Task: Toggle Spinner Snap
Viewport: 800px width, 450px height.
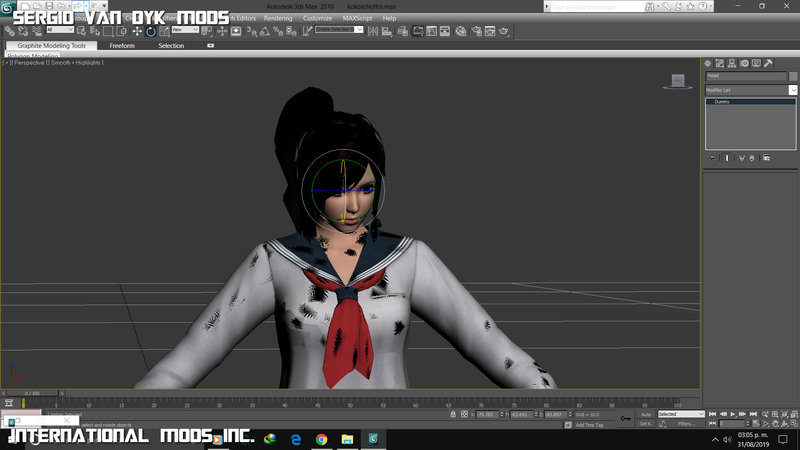Action: click(291, 31)
